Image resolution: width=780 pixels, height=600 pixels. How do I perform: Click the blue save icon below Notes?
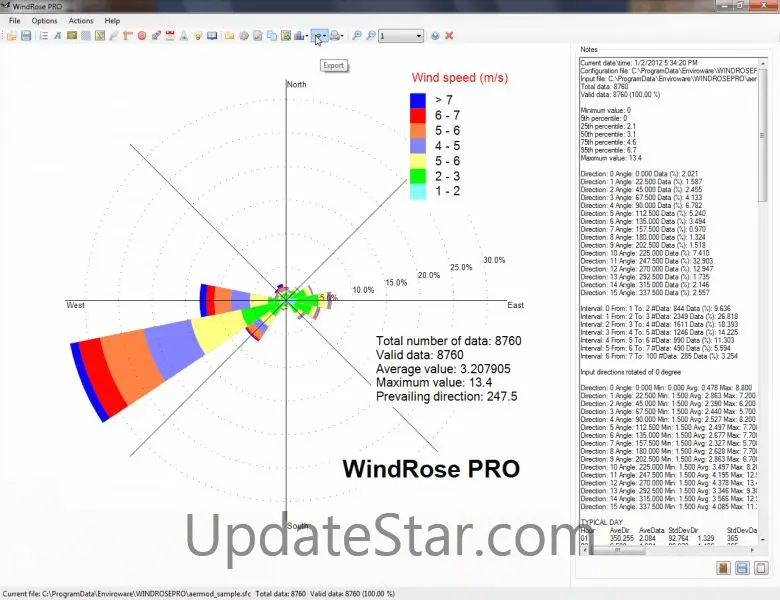tap(742, 568)
